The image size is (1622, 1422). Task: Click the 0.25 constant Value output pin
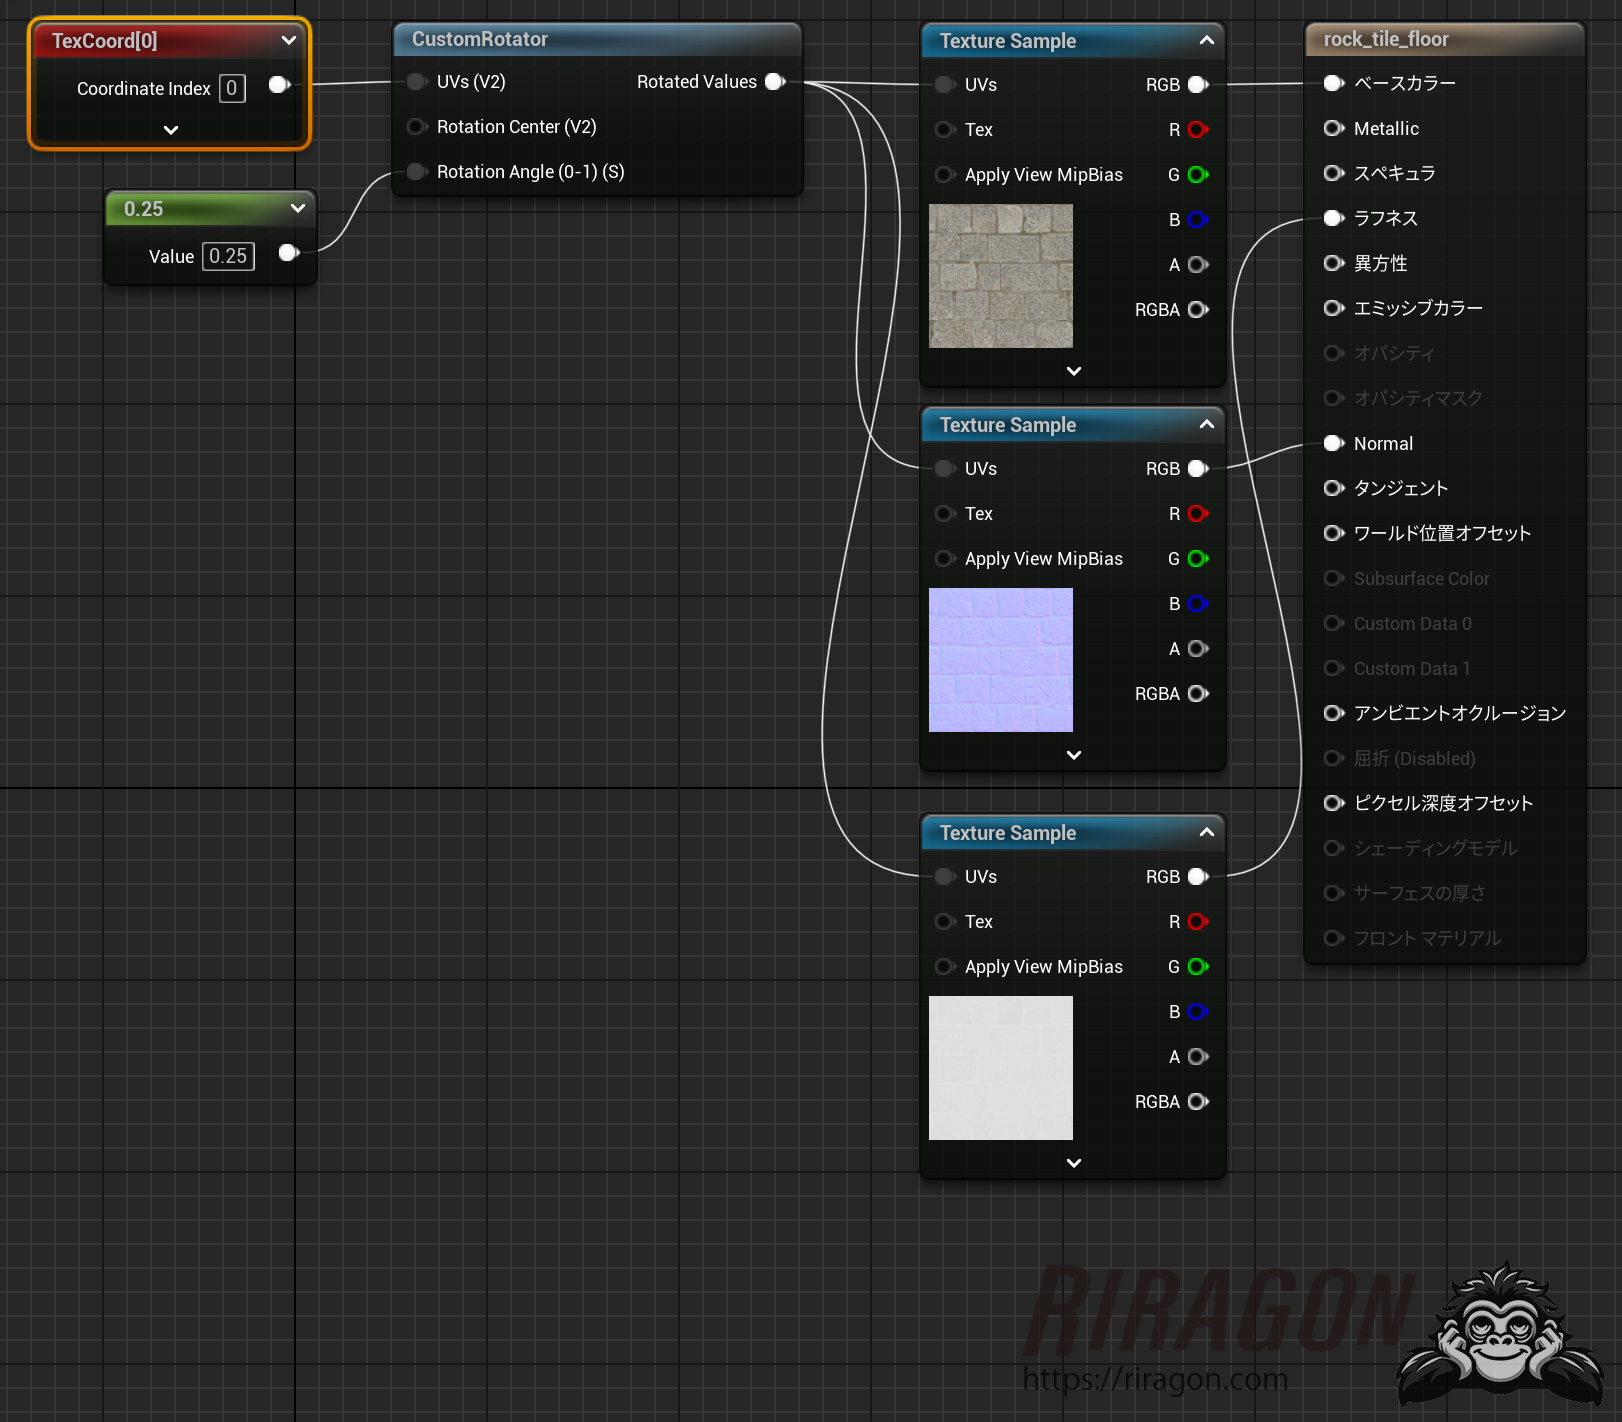point(288,253)
